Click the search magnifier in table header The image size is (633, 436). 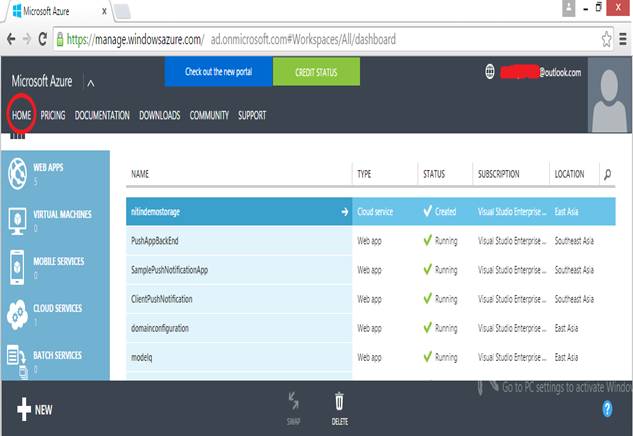(x=607, y=174)
